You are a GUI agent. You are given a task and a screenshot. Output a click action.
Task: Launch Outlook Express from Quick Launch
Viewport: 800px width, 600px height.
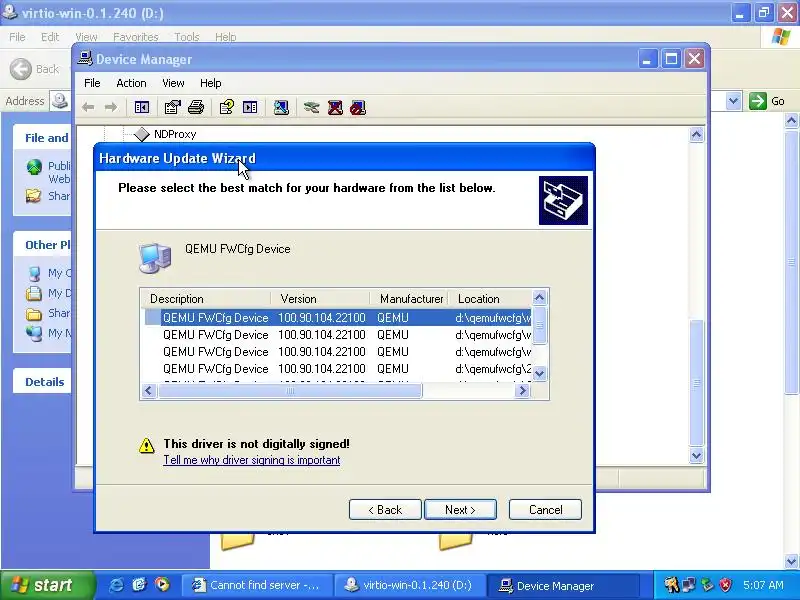tap(139, 585)
